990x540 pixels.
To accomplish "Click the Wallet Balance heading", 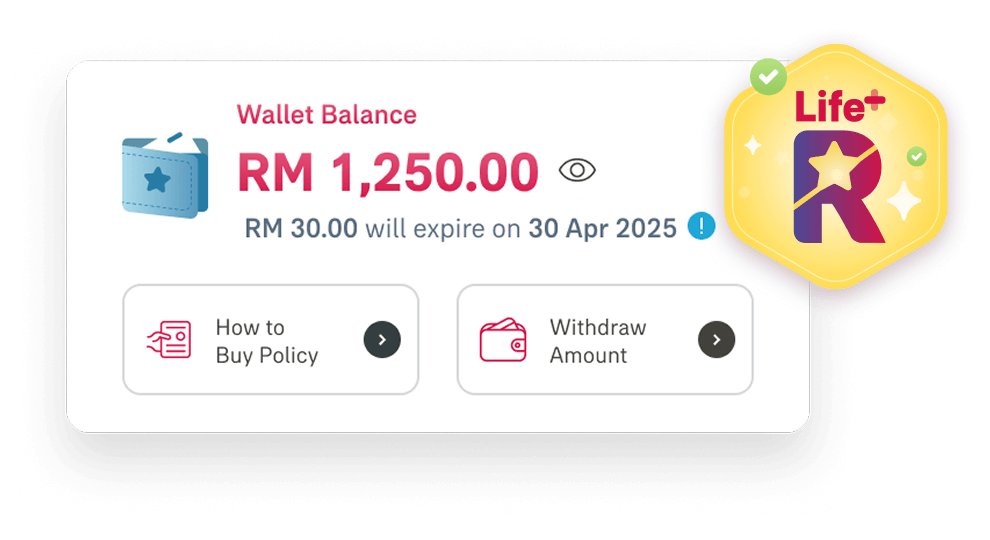I will click(326, 114).
